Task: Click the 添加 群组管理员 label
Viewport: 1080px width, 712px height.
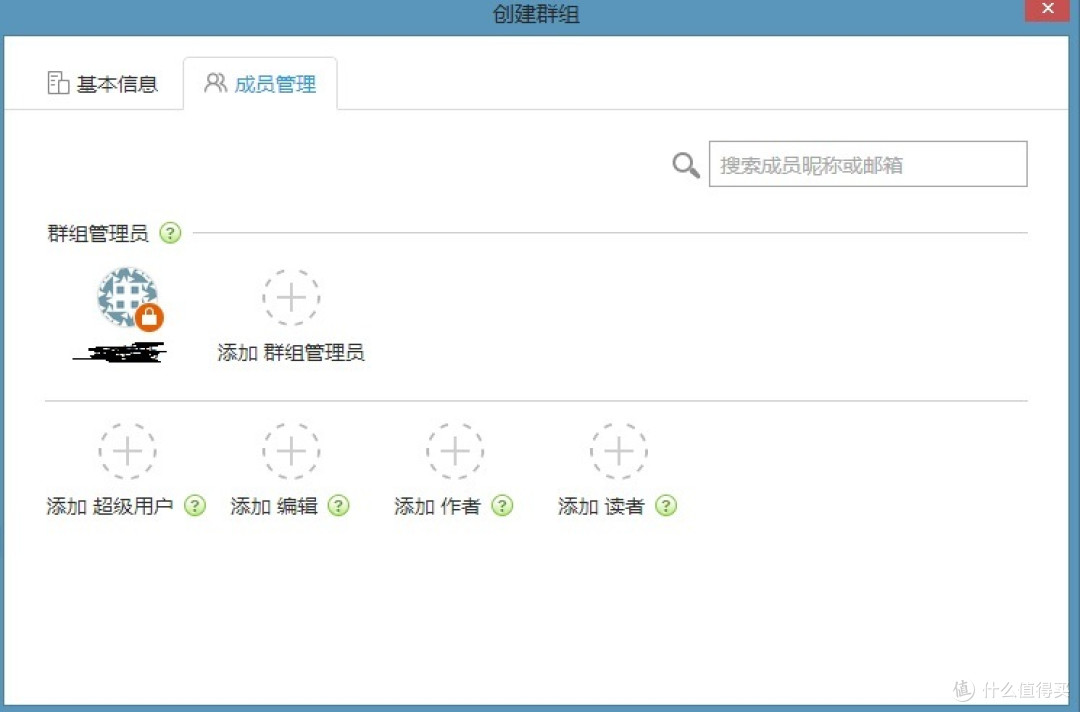Action: 291,353
